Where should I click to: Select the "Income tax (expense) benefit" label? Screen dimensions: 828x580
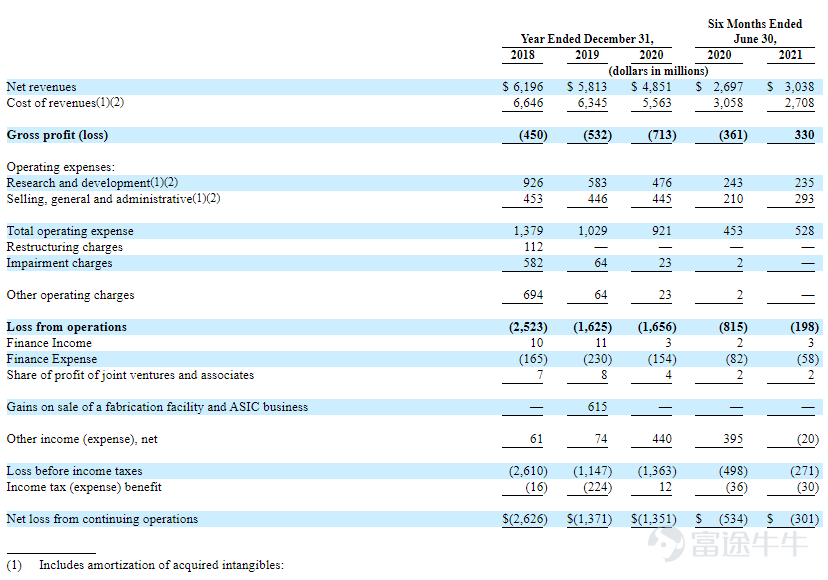tap(84, 487)
